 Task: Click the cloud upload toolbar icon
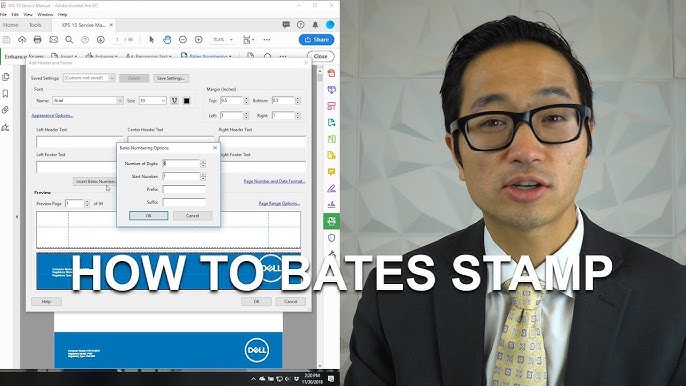[22, 40]
